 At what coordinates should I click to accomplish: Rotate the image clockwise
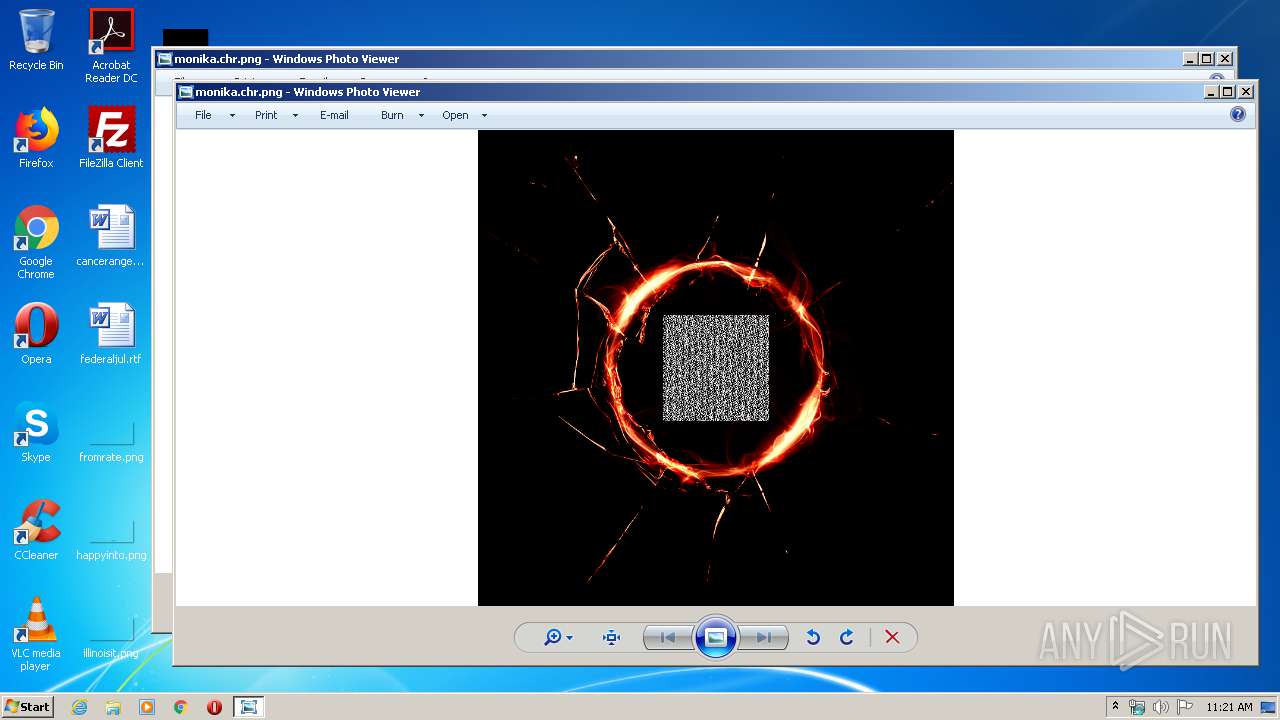point(846,638)
